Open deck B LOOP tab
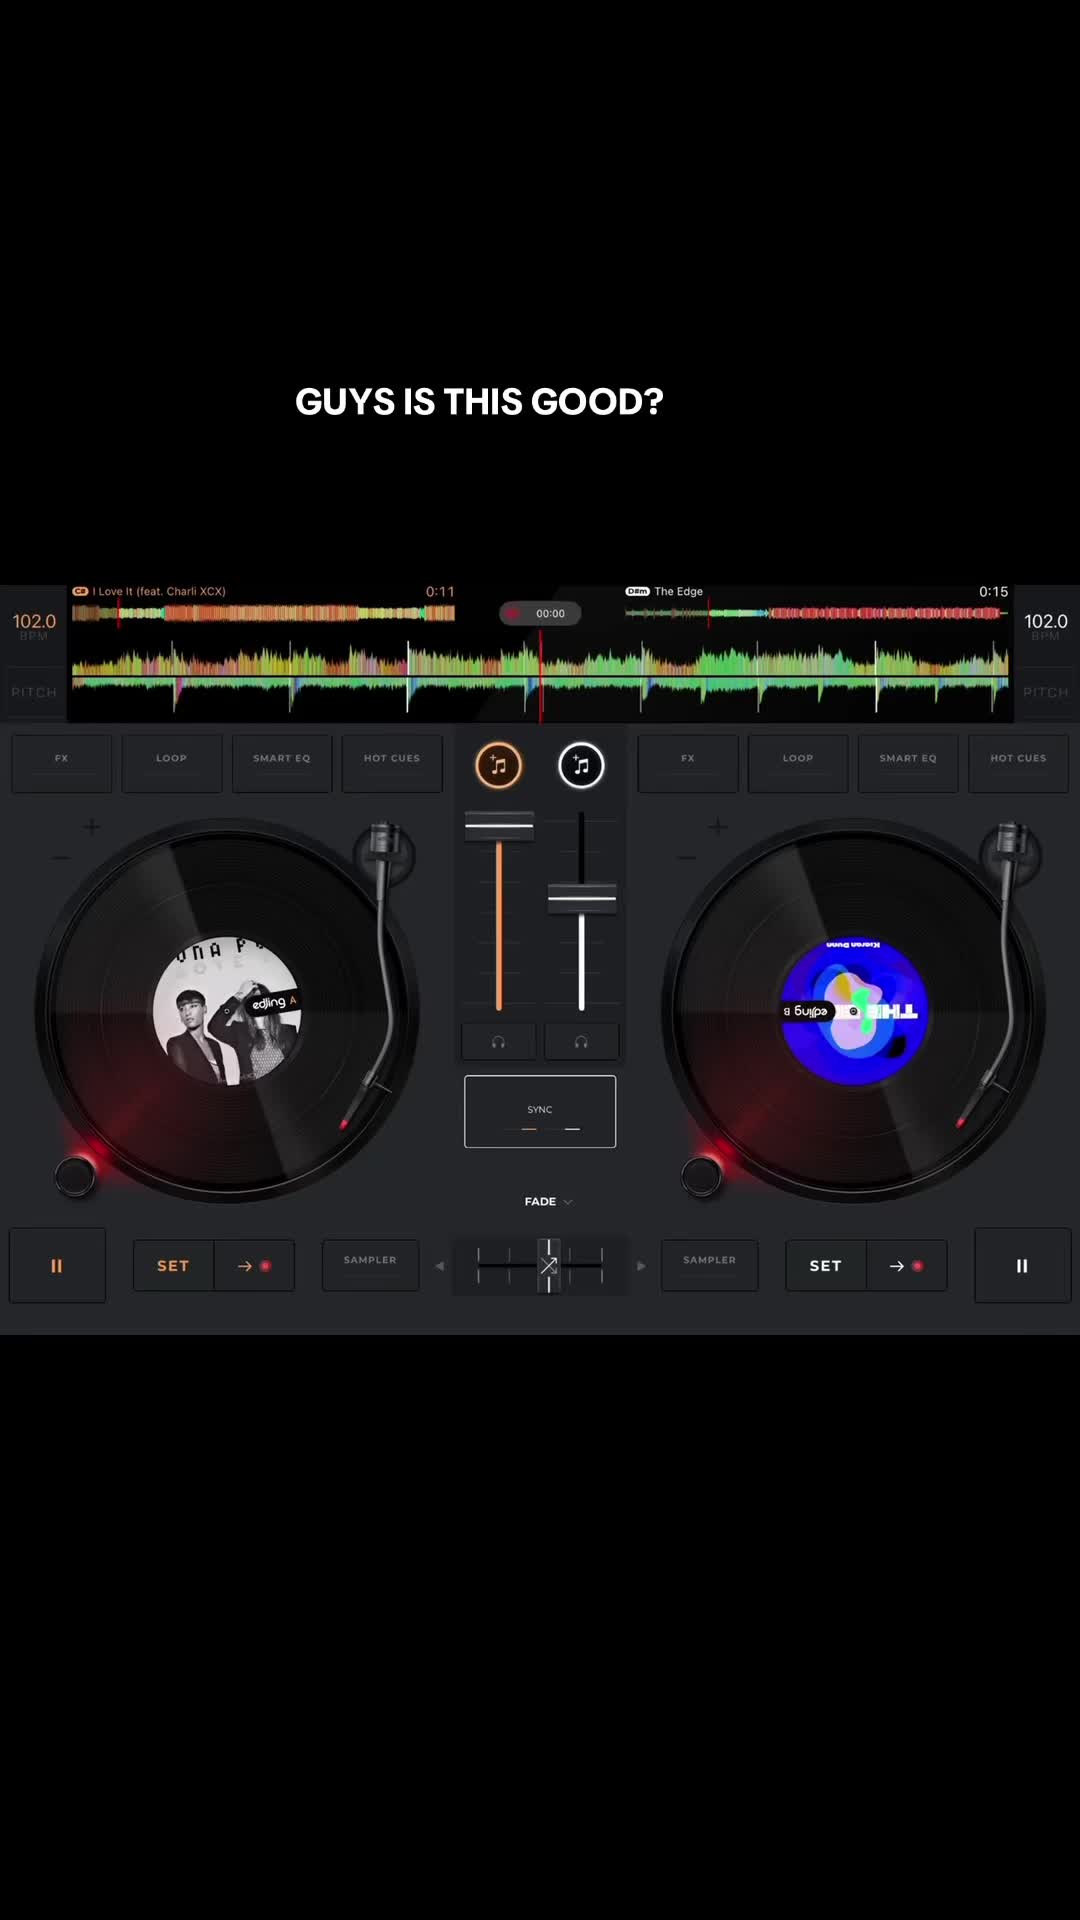Screen dimensions: 1080x1920 point(798,764)
